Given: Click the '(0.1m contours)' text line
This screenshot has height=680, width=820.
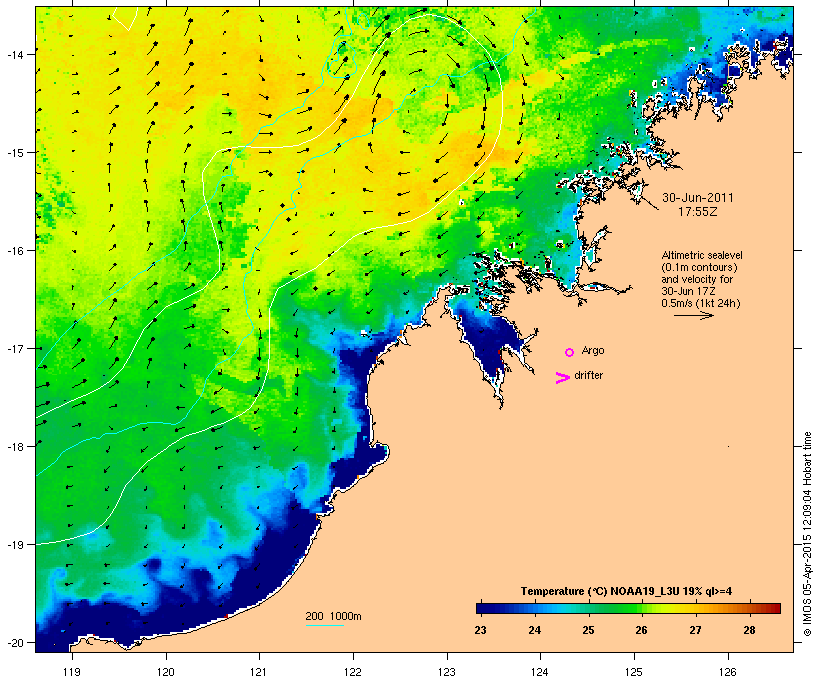Looking at the screenshot, I should pos(699,267).
